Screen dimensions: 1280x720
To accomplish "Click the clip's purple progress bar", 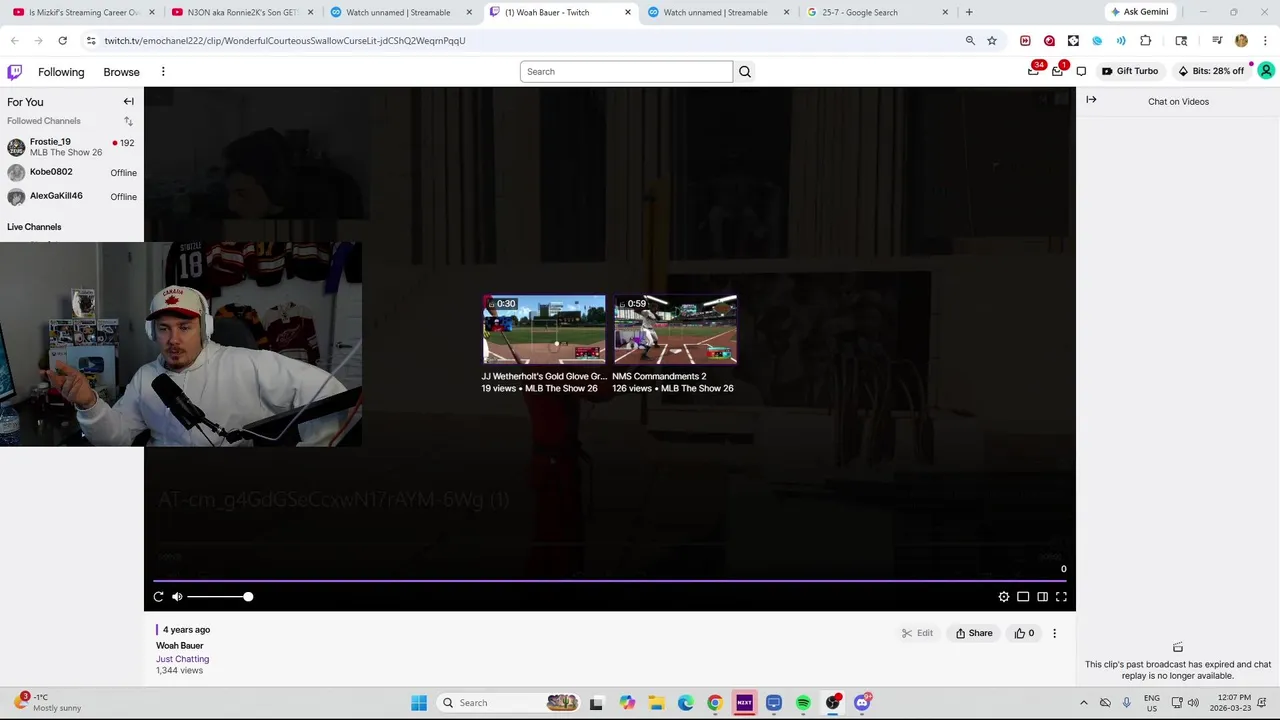I will (x=609, y=580).
